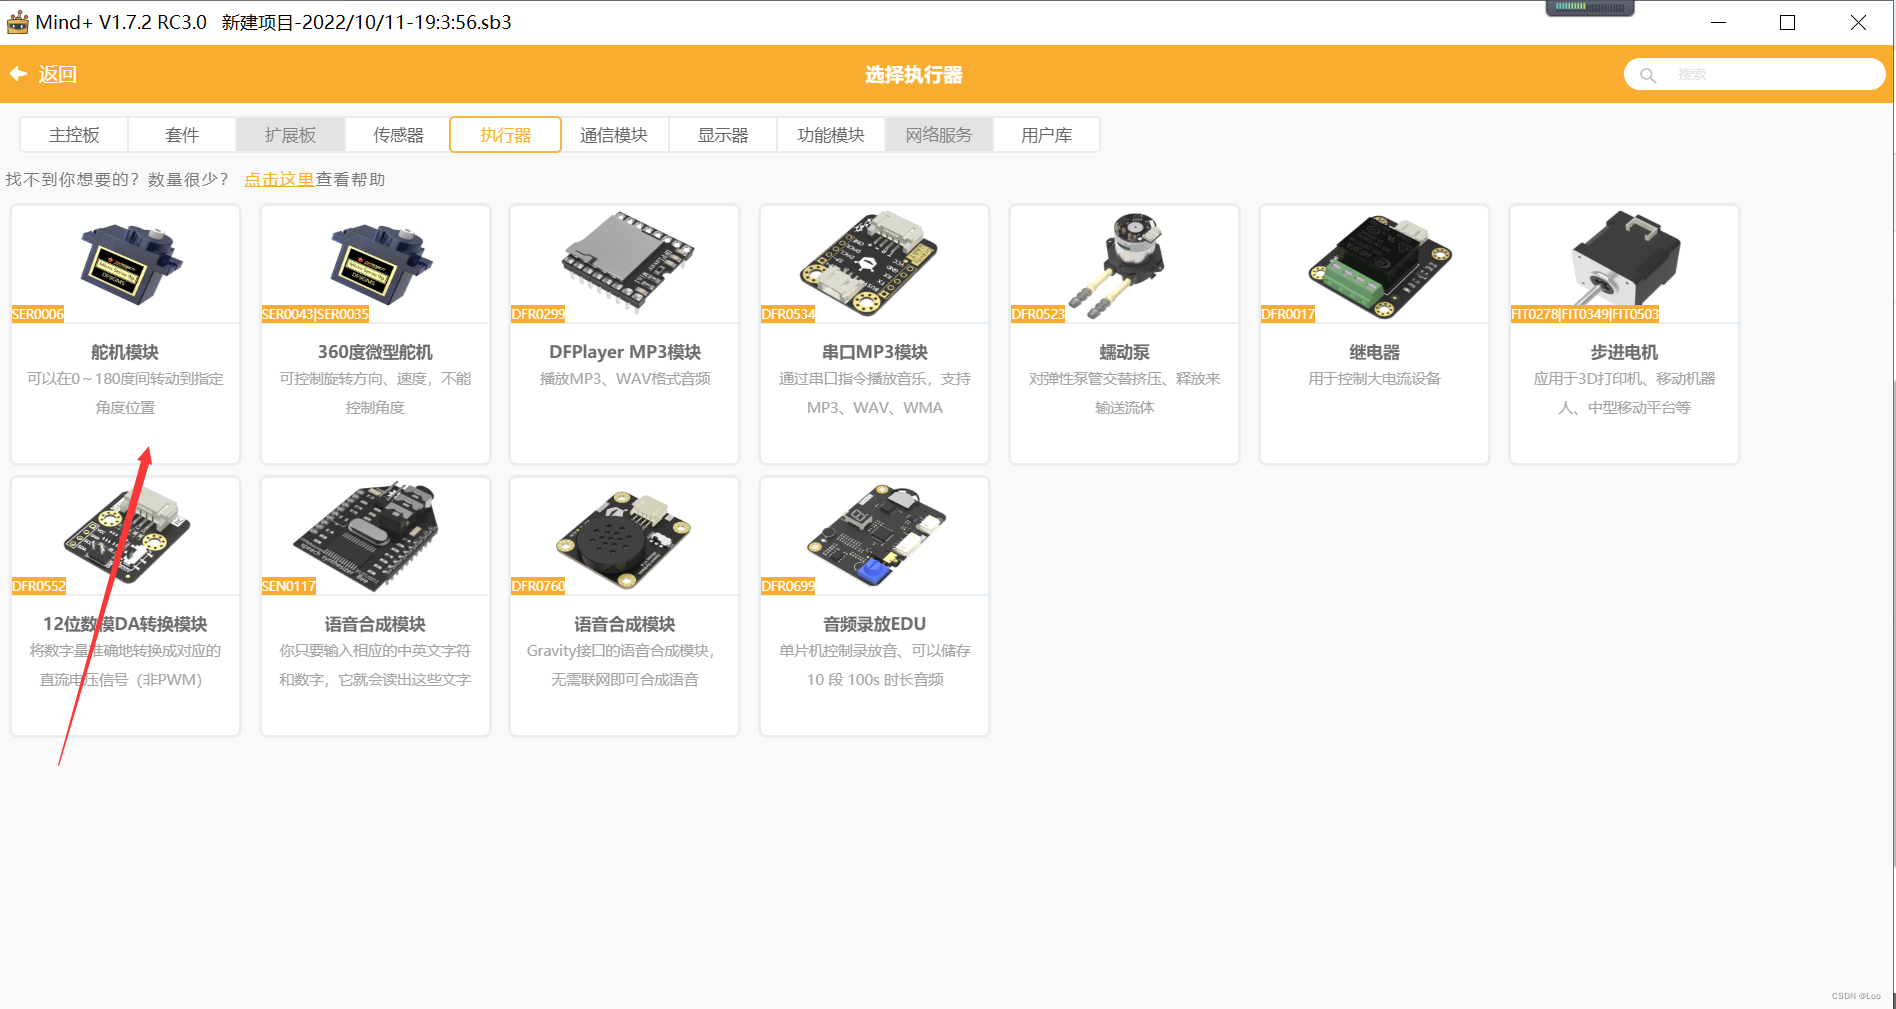Click the 返回 back button
The image size is (1896, 1009).
[44, 74]
